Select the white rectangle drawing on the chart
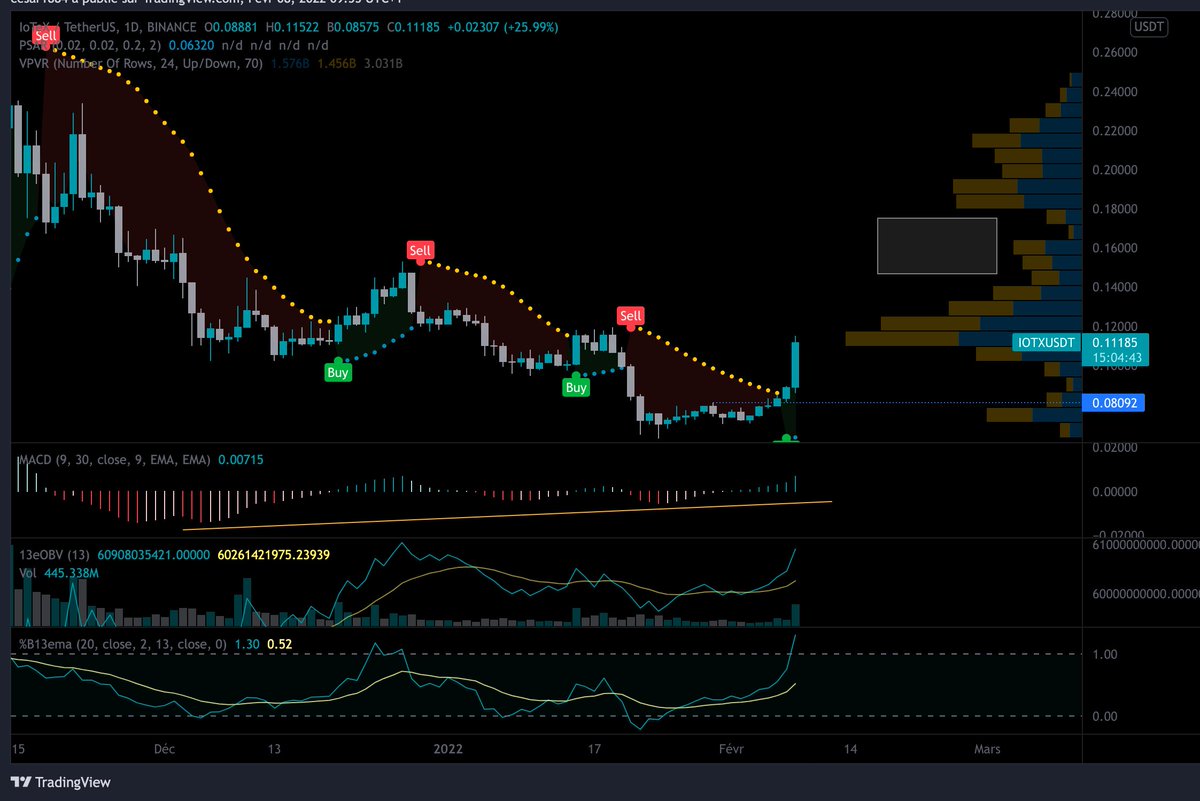Image resolution: width=1200 pixels, height=801 pixels. [937, 246]
